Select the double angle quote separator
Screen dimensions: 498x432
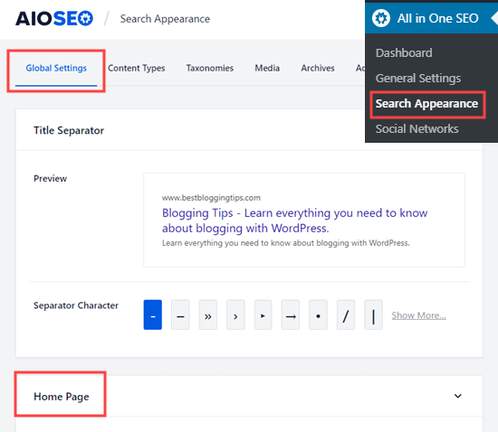click(x=208, y=315)
